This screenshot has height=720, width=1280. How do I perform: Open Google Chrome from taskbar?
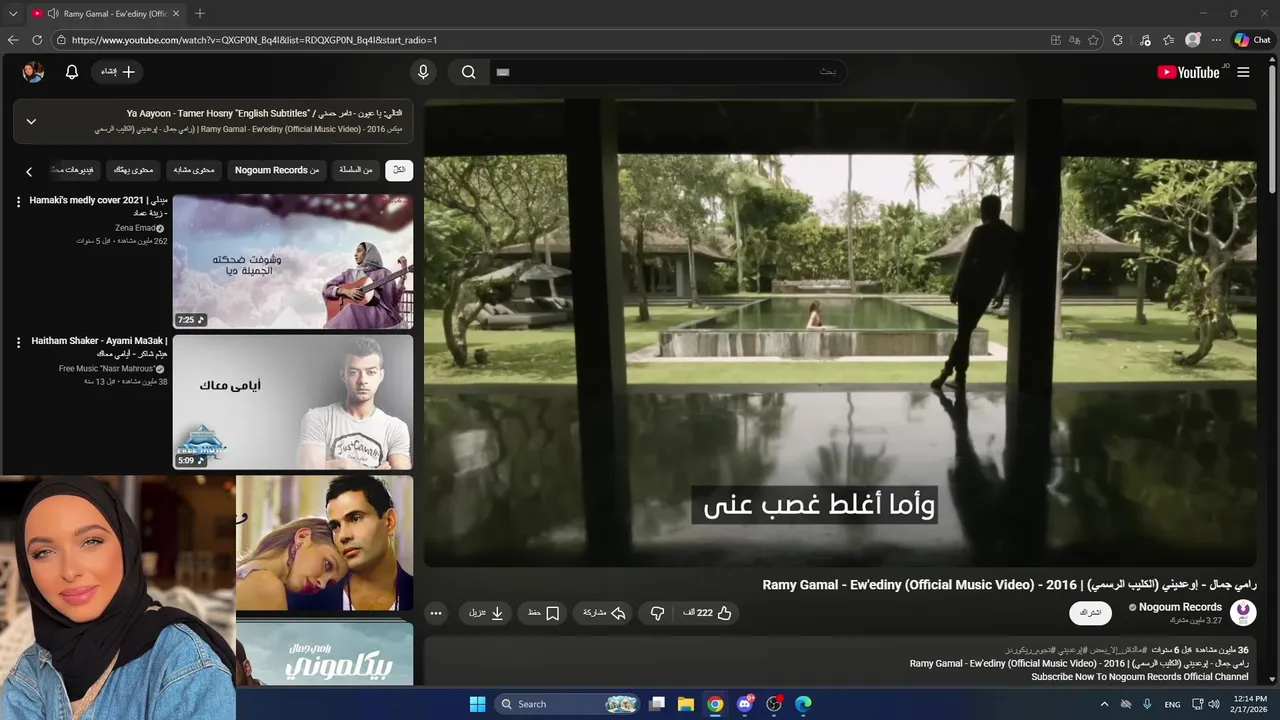pos(715,704)
